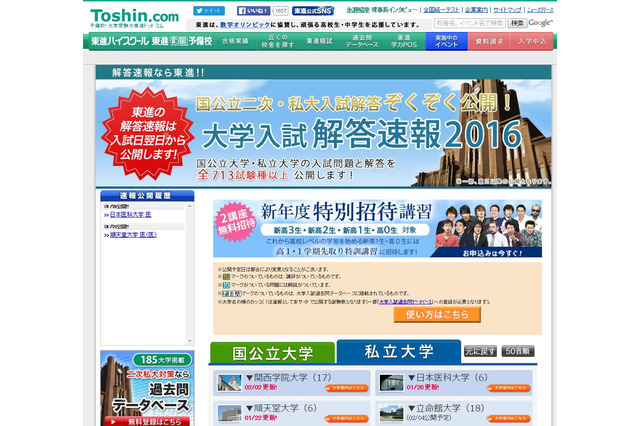The width and height of the screenshot is (640, 426).
Task: Click the orange 使い方はこちら button
Action: click(437, 315)
